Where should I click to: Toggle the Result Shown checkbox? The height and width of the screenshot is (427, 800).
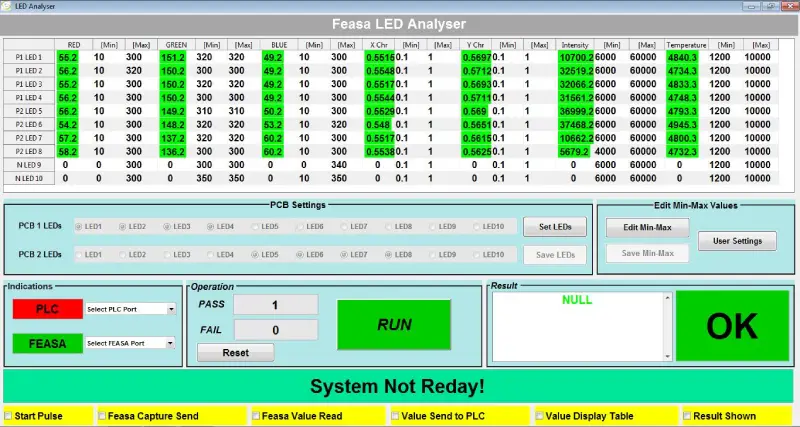[687, 416]
